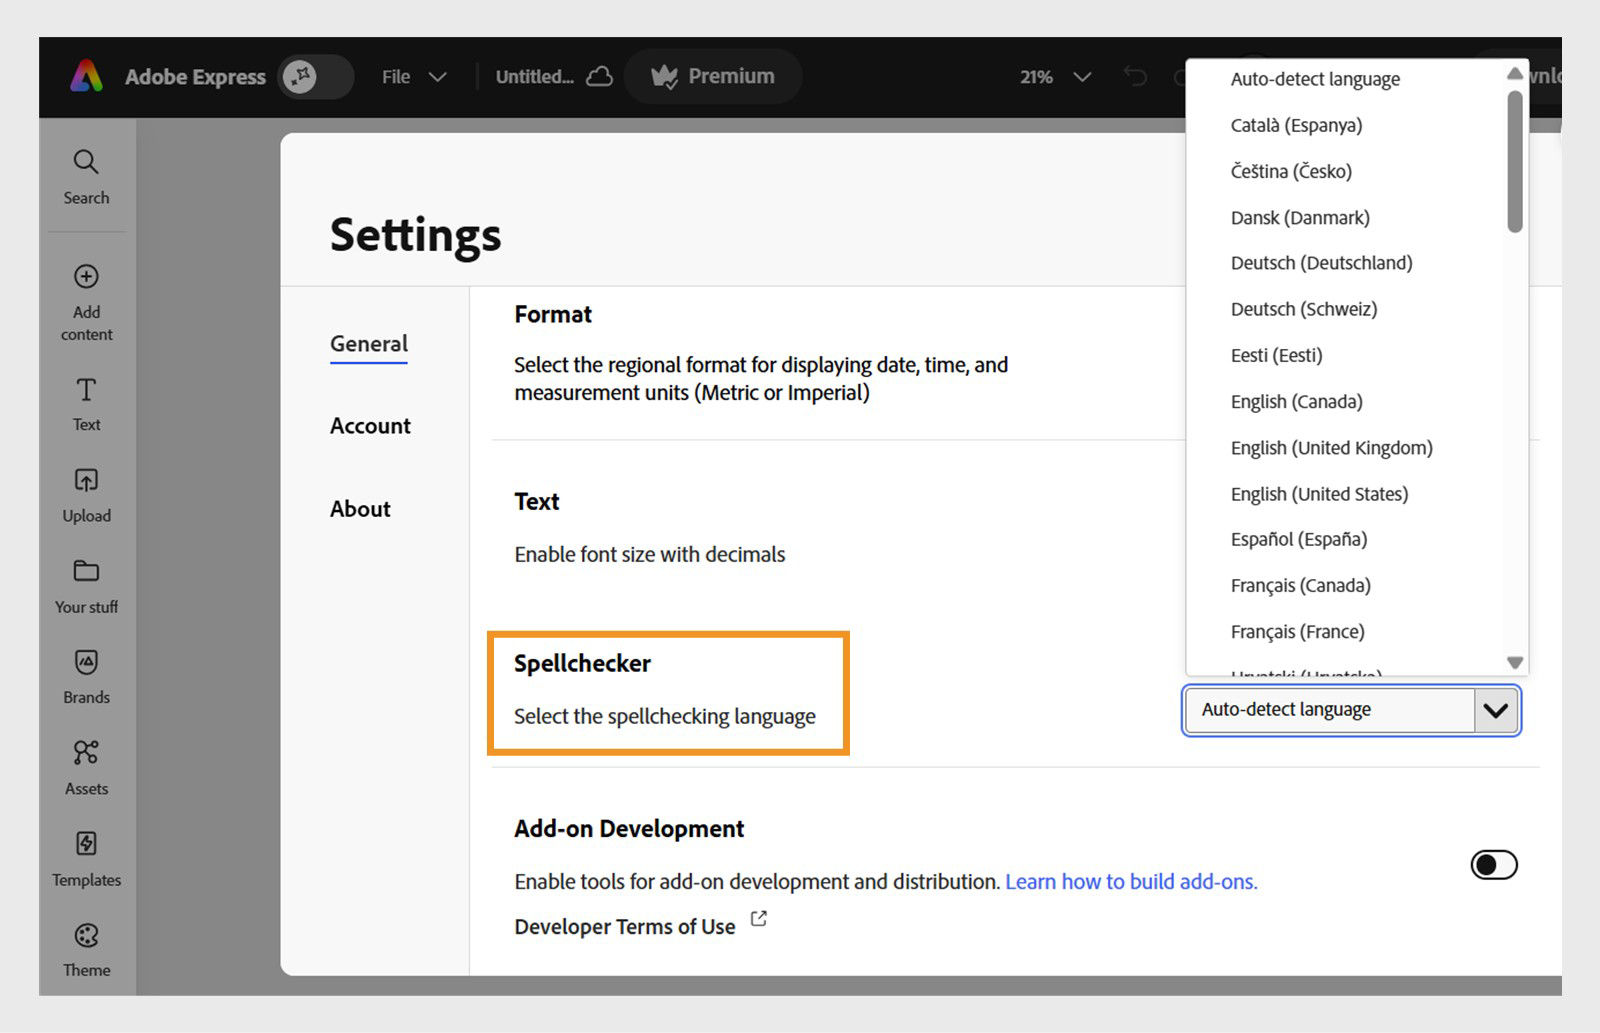Open the Upload panel
The height and width of the screenshot is (1033, 1600).
(x=86, y=493)
